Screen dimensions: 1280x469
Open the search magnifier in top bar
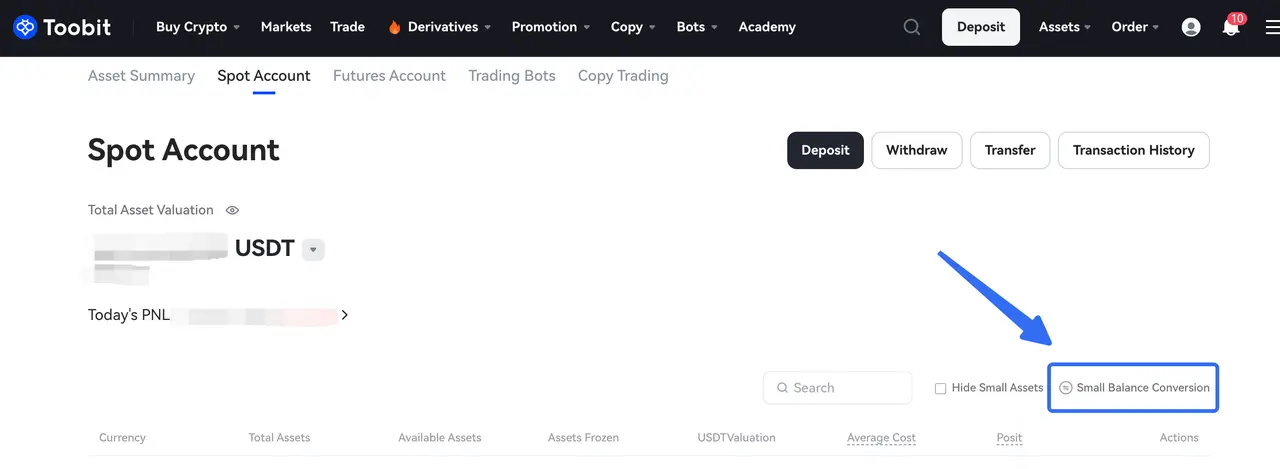(912, 27)
